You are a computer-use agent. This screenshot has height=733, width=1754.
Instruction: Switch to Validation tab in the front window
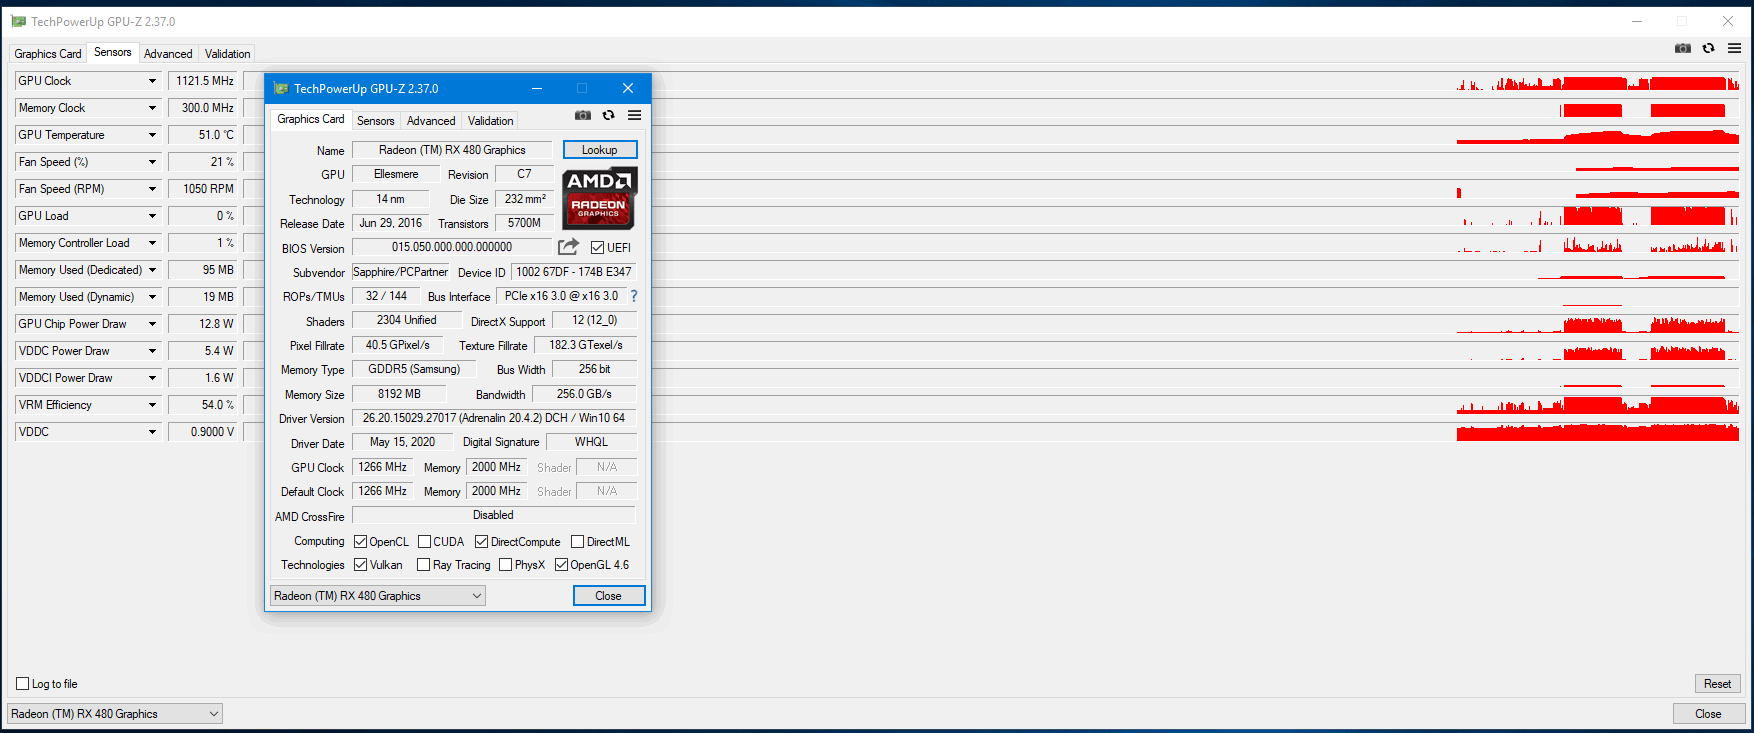click(490, 121)
